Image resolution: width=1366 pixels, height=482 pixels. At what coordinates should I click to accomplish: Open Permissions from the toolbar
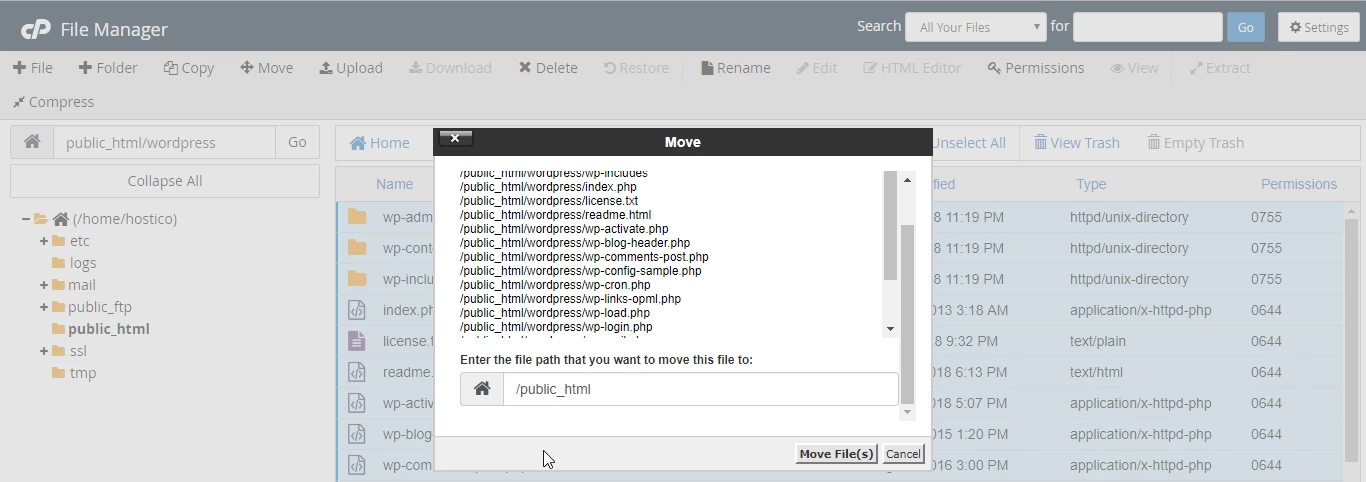pyautogui.click(x=1035, y=68)
